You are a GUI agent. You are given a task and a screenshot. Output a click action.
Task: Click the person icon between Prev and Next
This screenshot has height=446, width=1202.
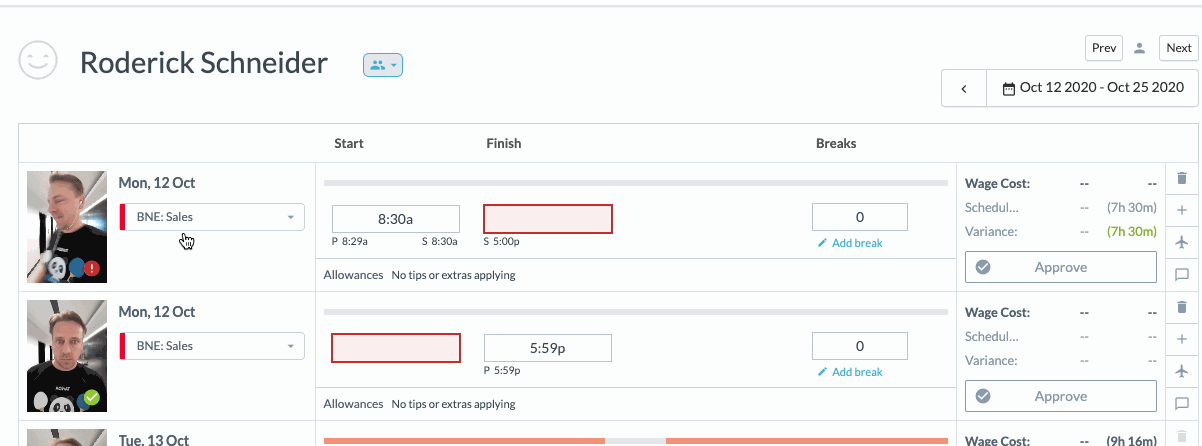[1139, 48]
